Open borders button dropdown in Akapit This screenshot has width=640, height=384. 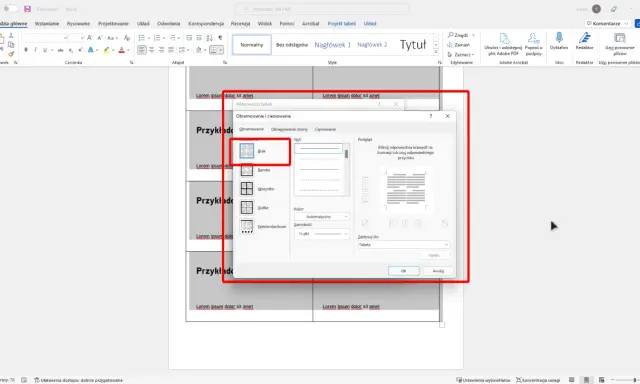[x=222, y=50]
